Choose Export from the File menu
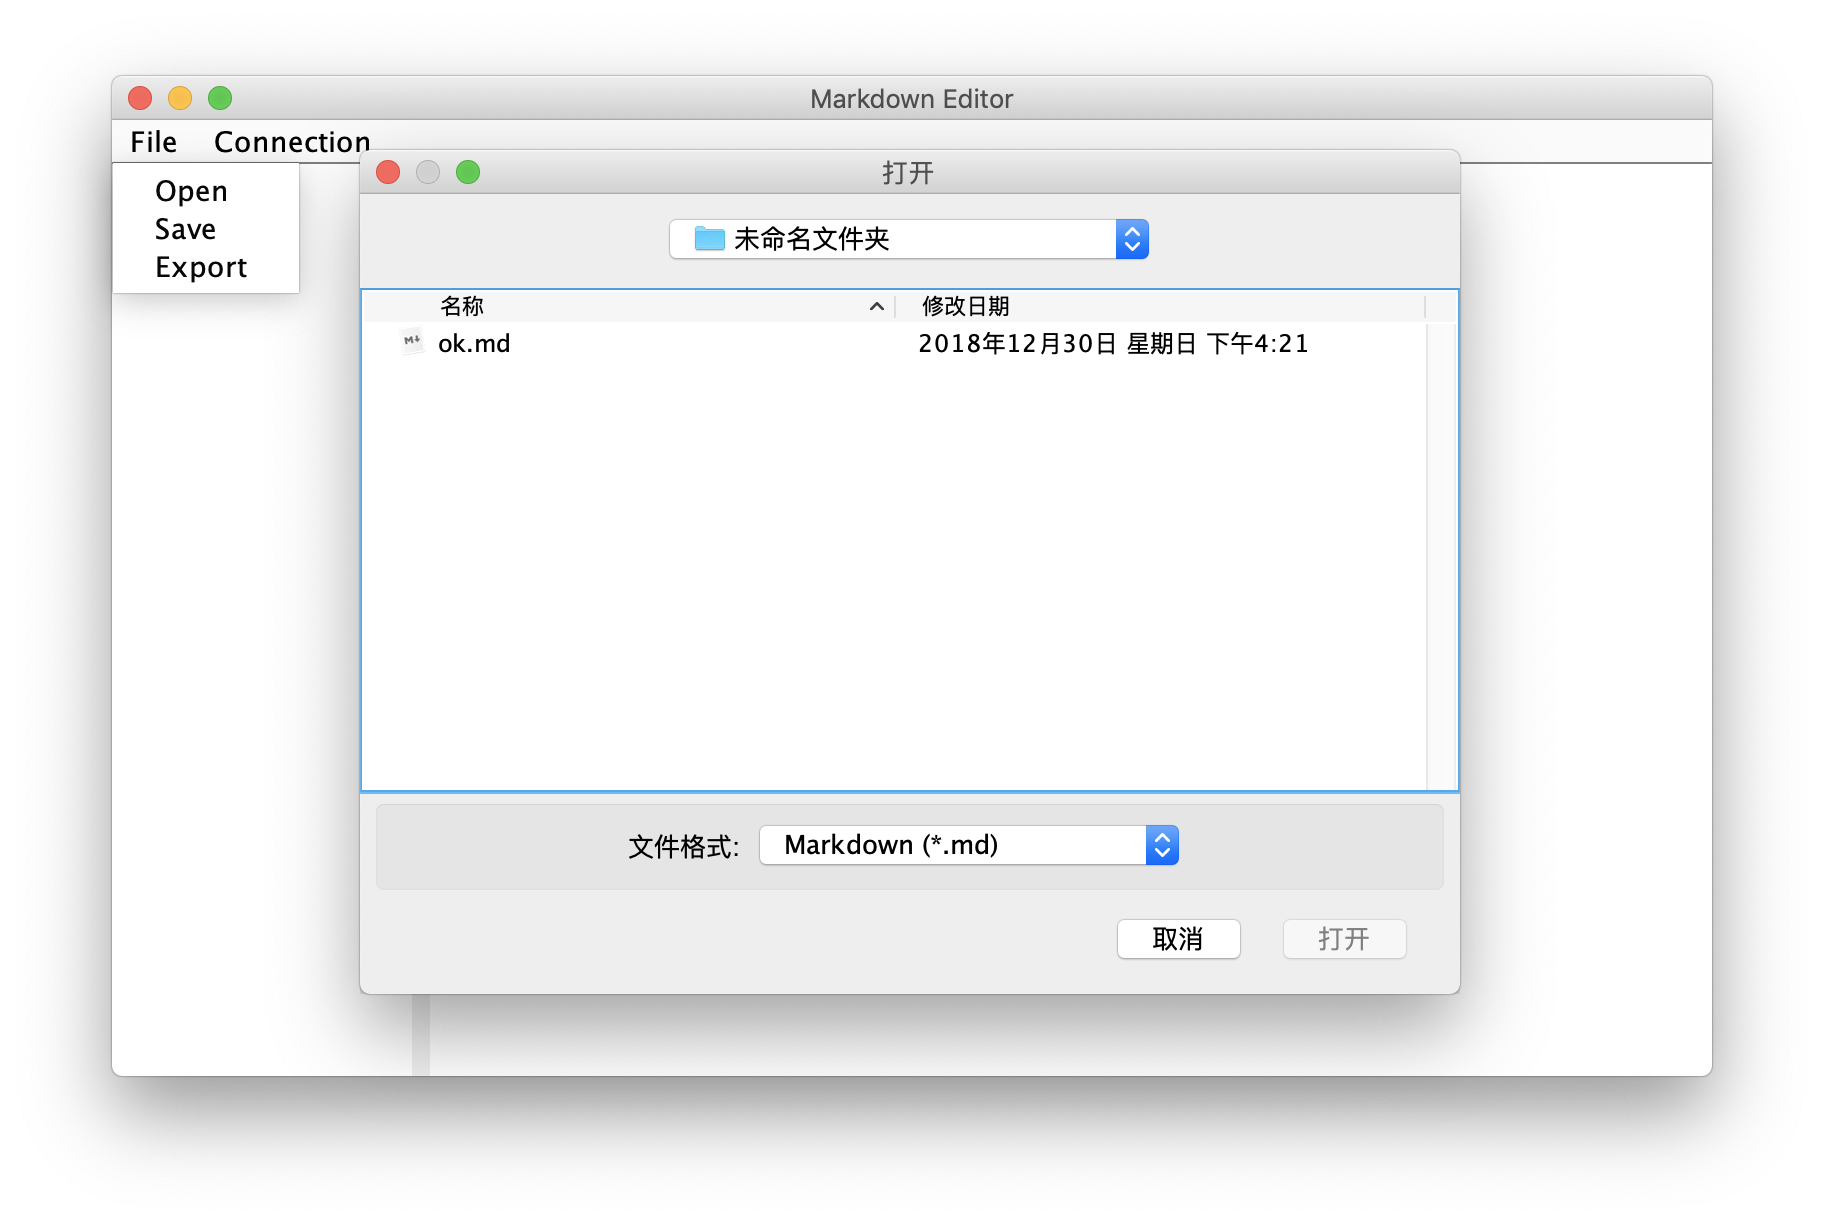This screenshot has width=1824, height=1224. (201, 267)
